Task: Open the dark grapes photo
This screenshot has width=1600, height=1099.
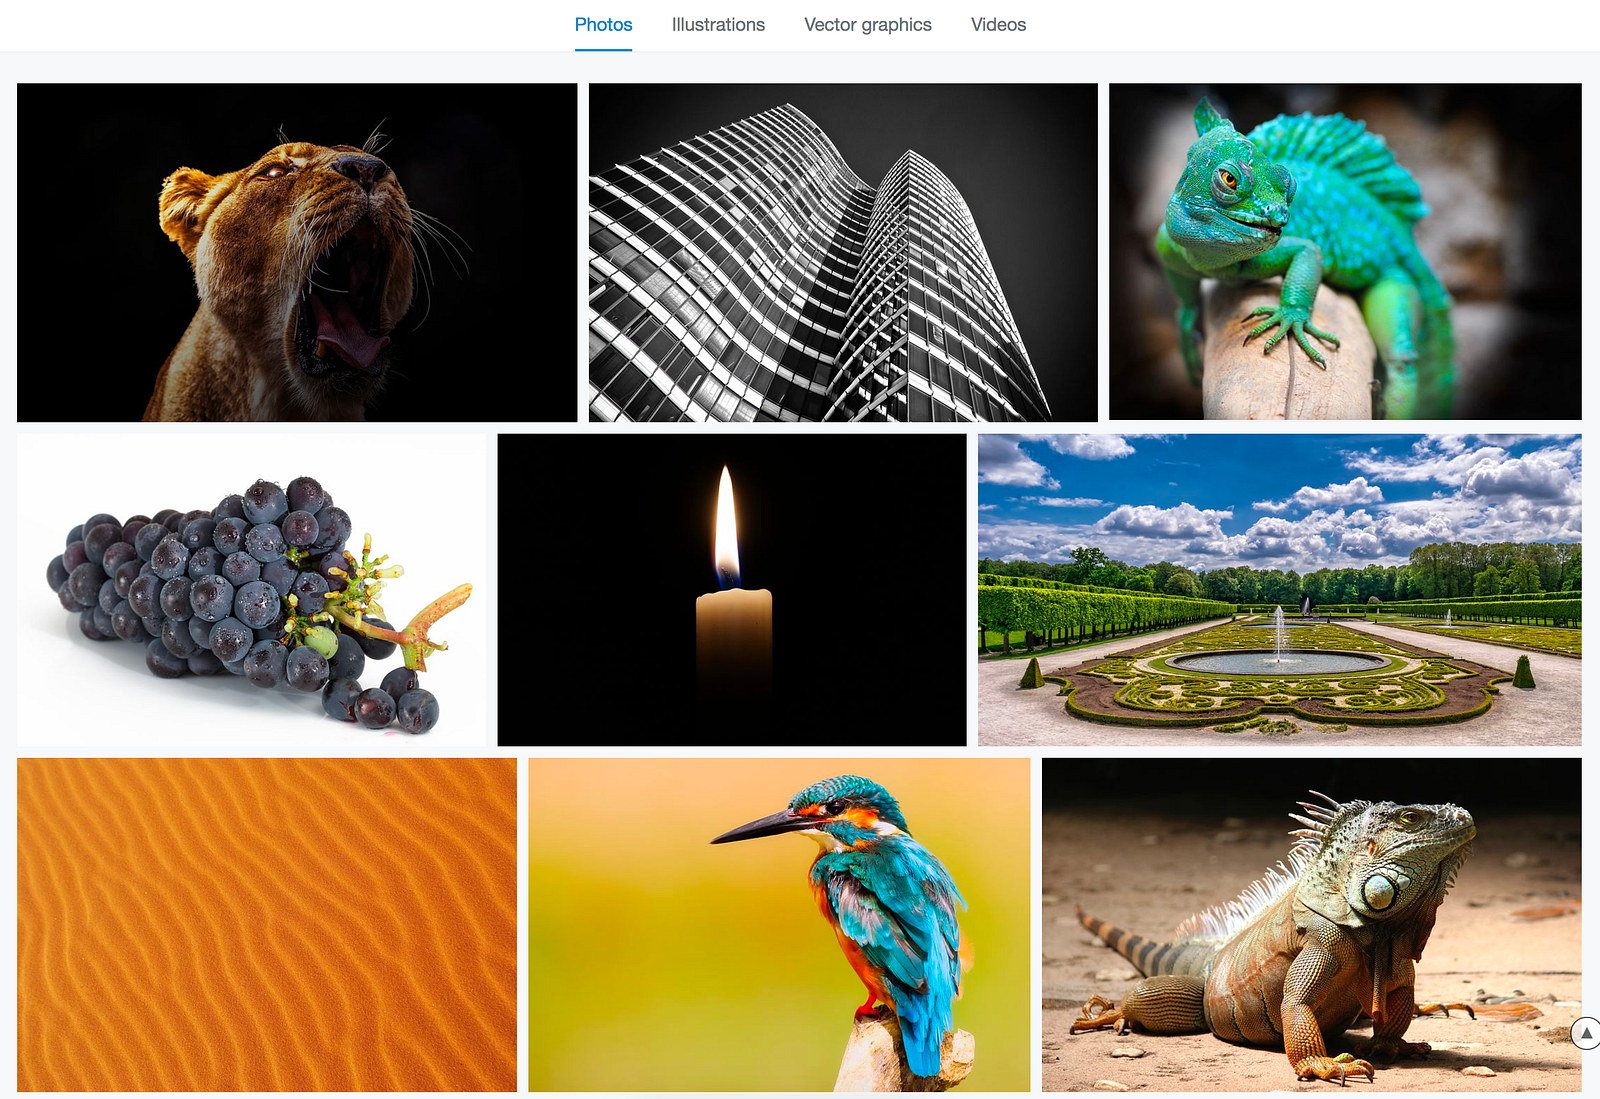Action: coord(251,590)
